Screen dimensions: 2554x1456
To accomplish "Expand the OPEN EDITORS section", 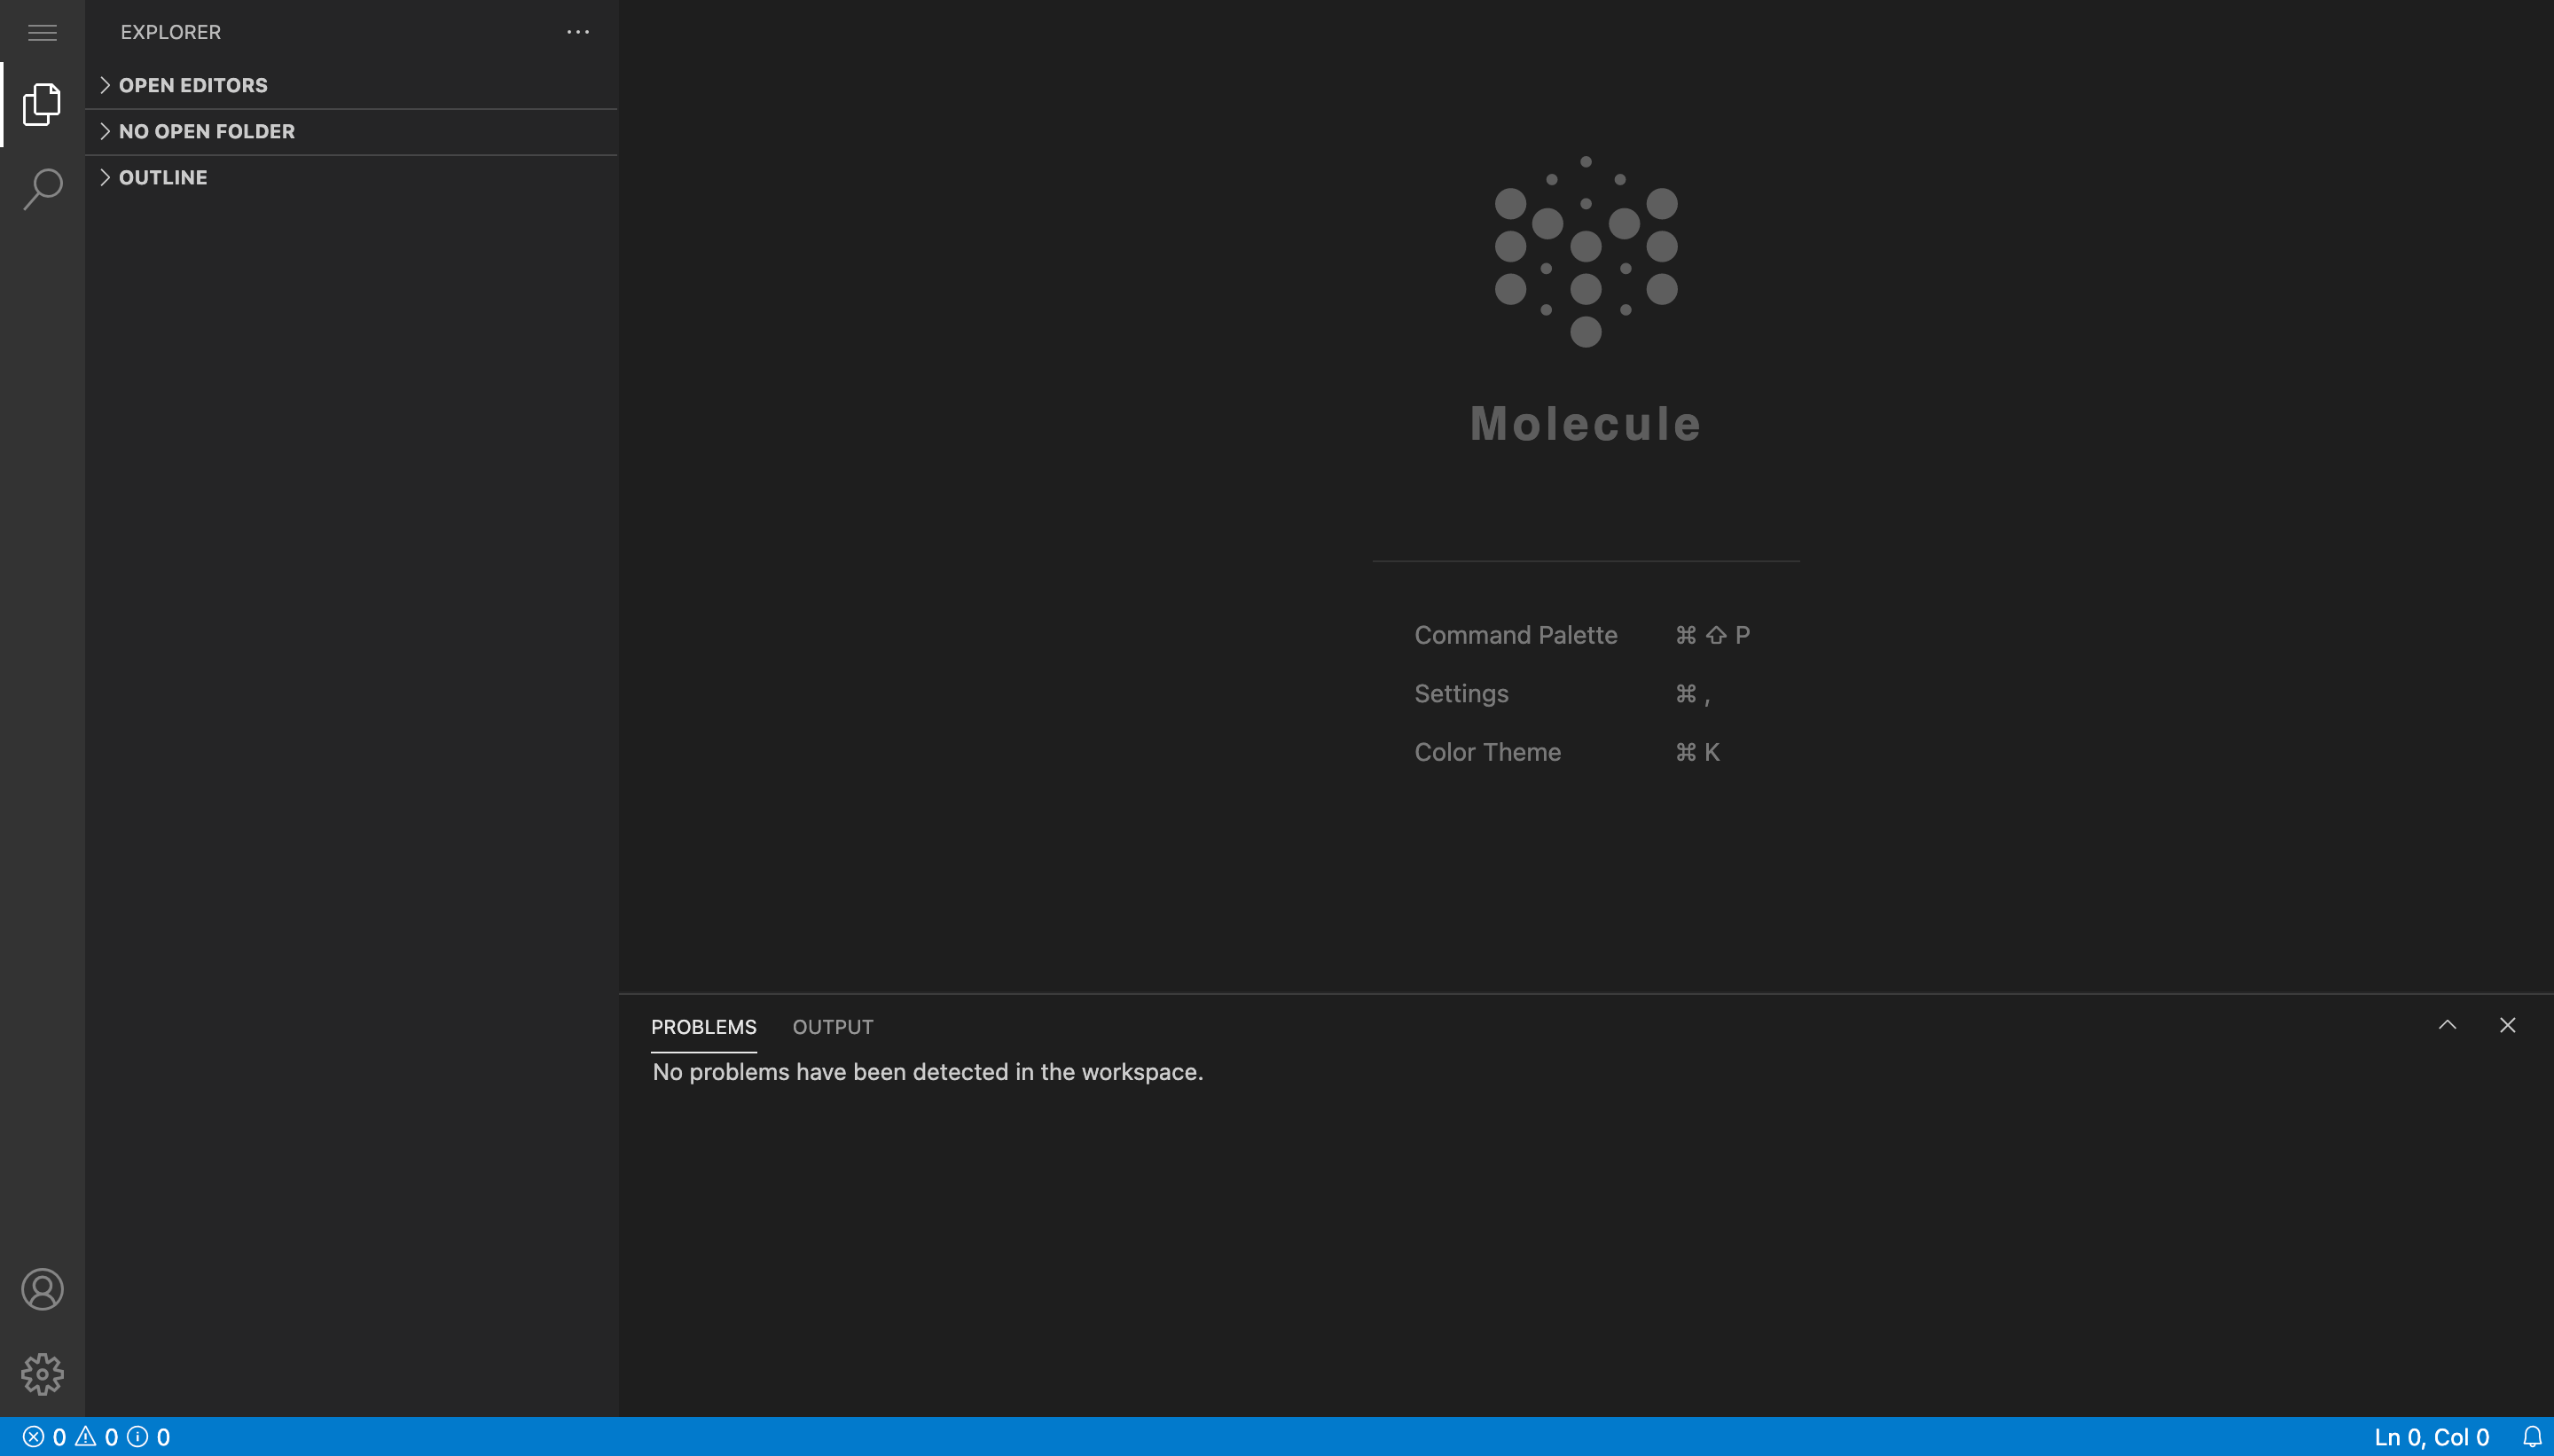I will coord(192,85).
